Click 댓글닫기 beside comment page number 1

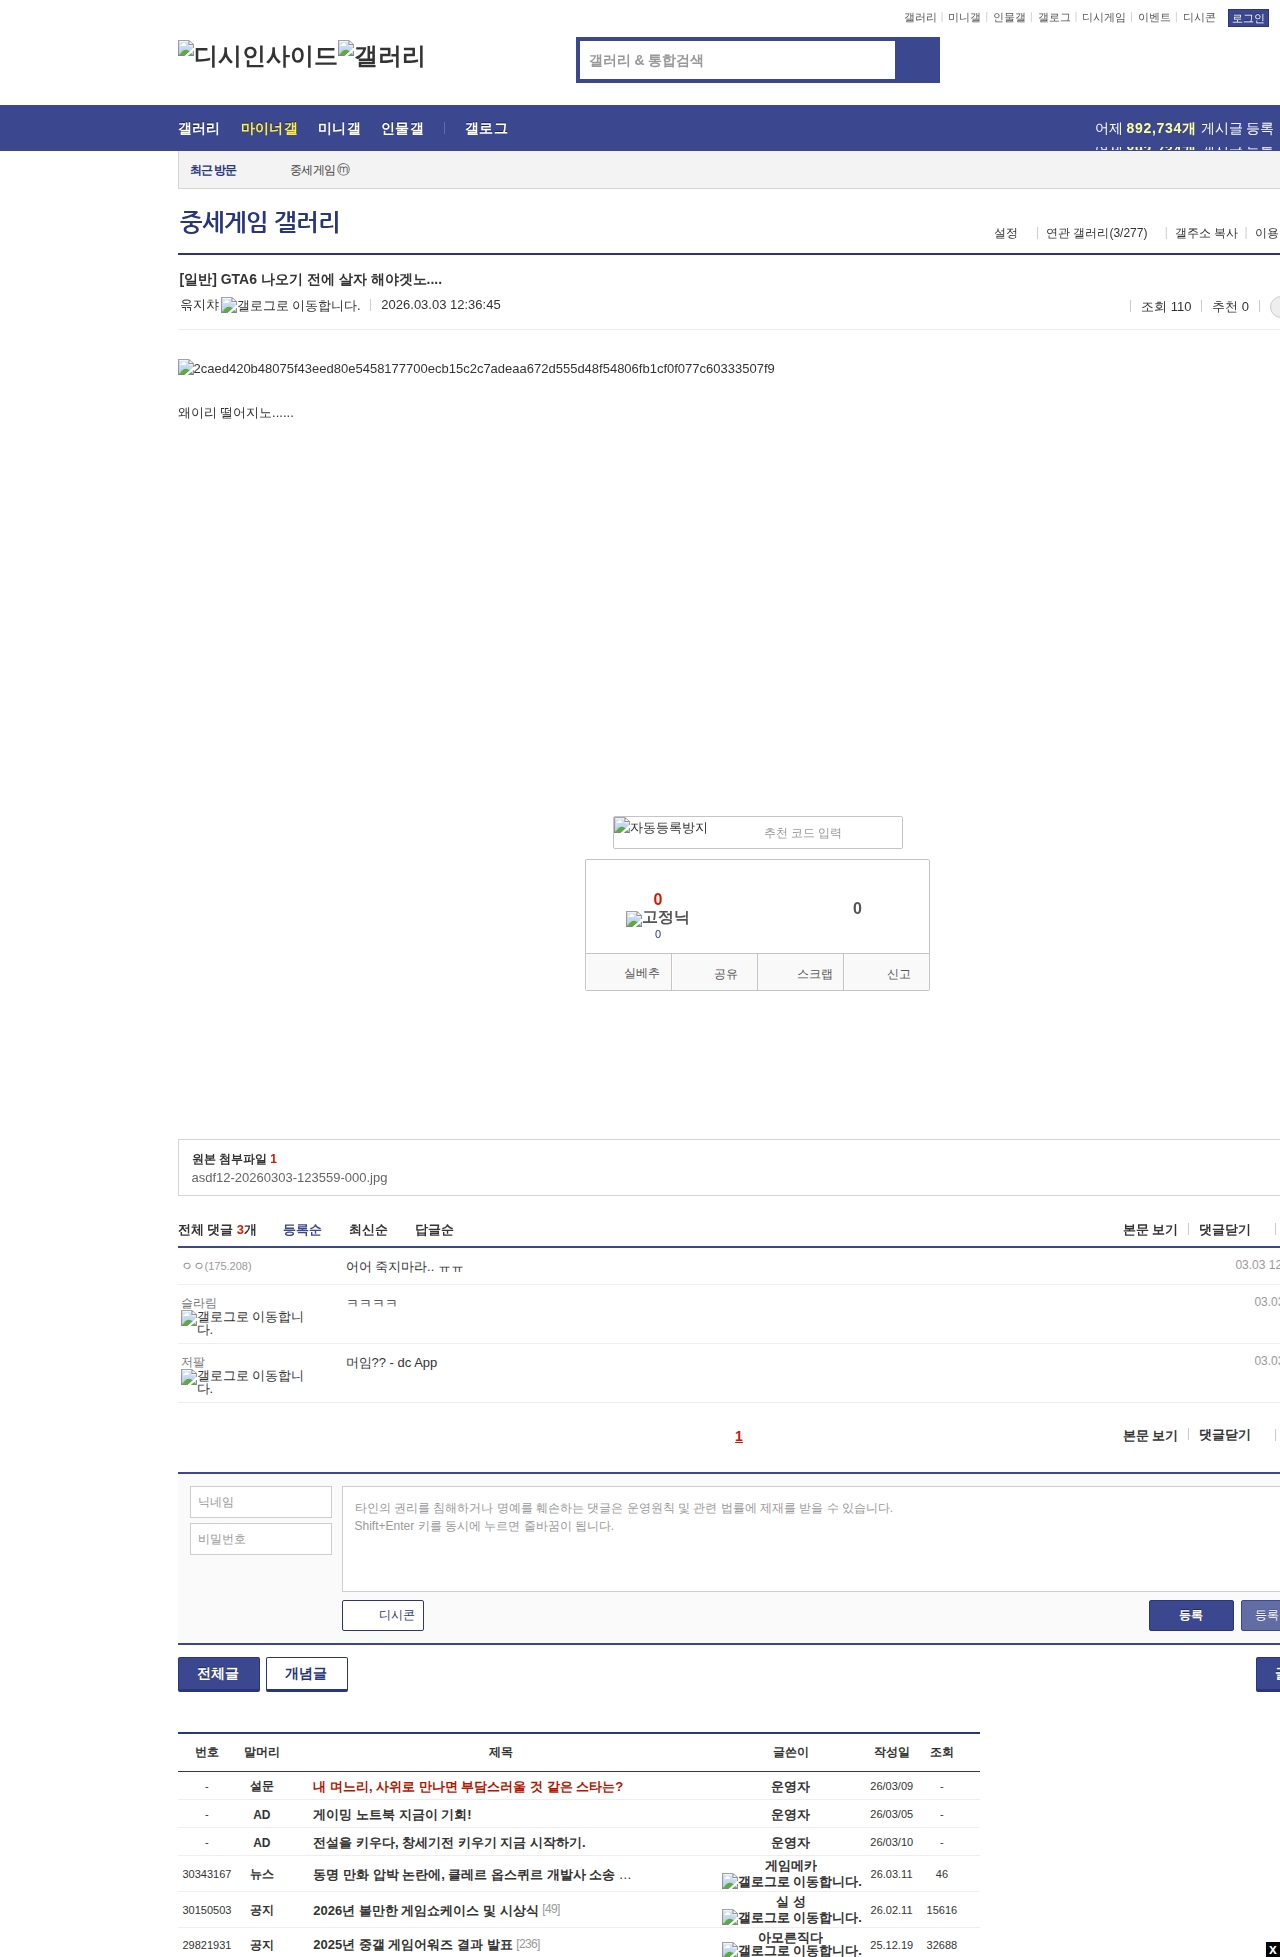point(1225,1435)
